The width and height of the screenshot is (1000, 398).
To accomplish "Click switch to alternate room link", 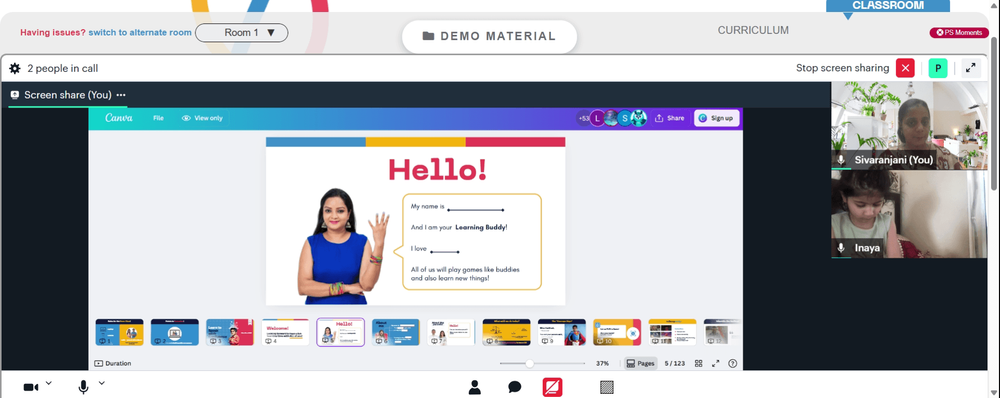I will pos(140,33).
